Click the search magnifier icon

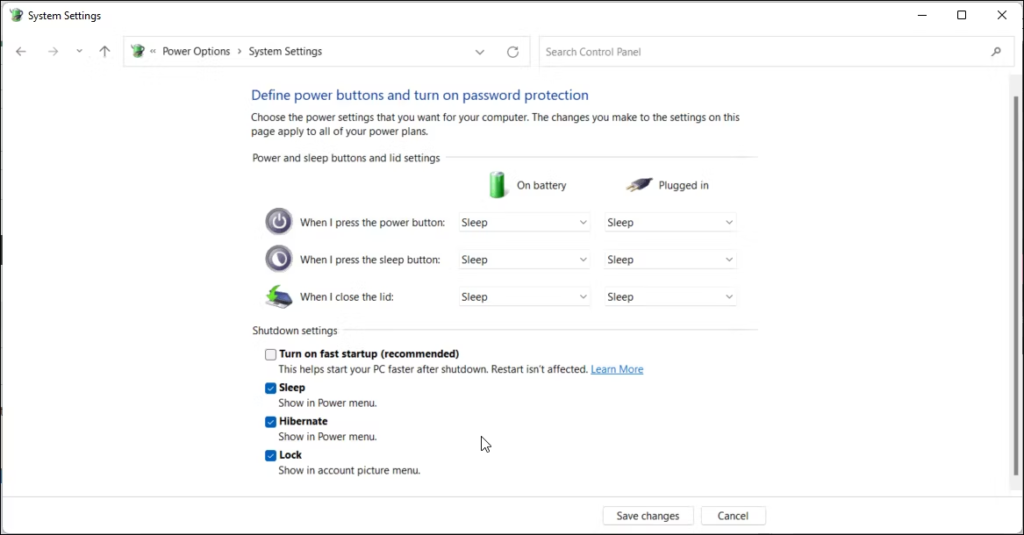pos(996,52)
